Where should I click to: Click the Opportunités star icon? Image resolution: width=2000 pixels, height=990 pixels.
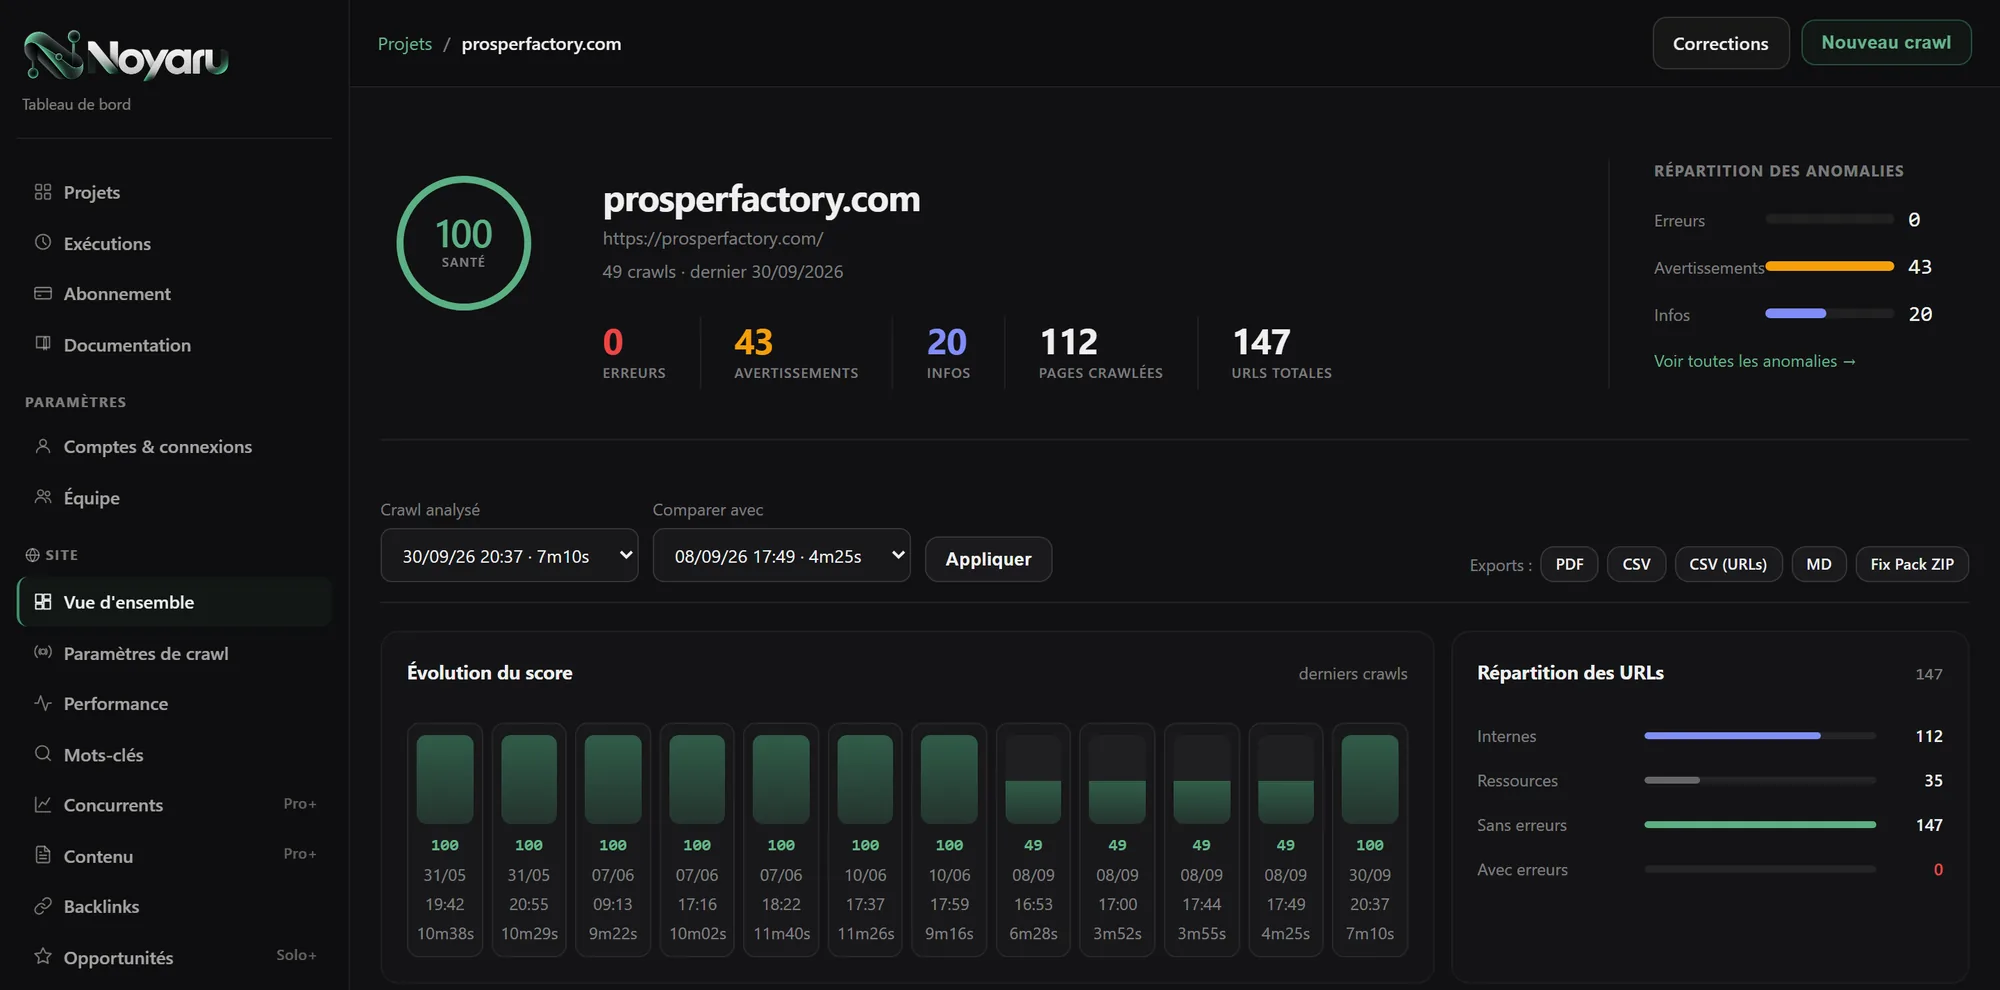pyautogui.click(x=43, y=956)
